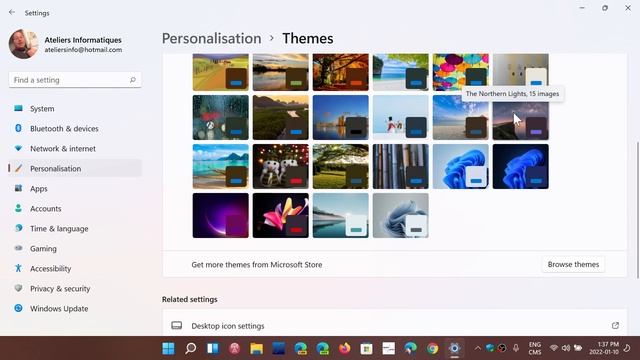640x360 pixels.
Task: Click the Settings gear taskbar icon
Action: tap(454, 348)
